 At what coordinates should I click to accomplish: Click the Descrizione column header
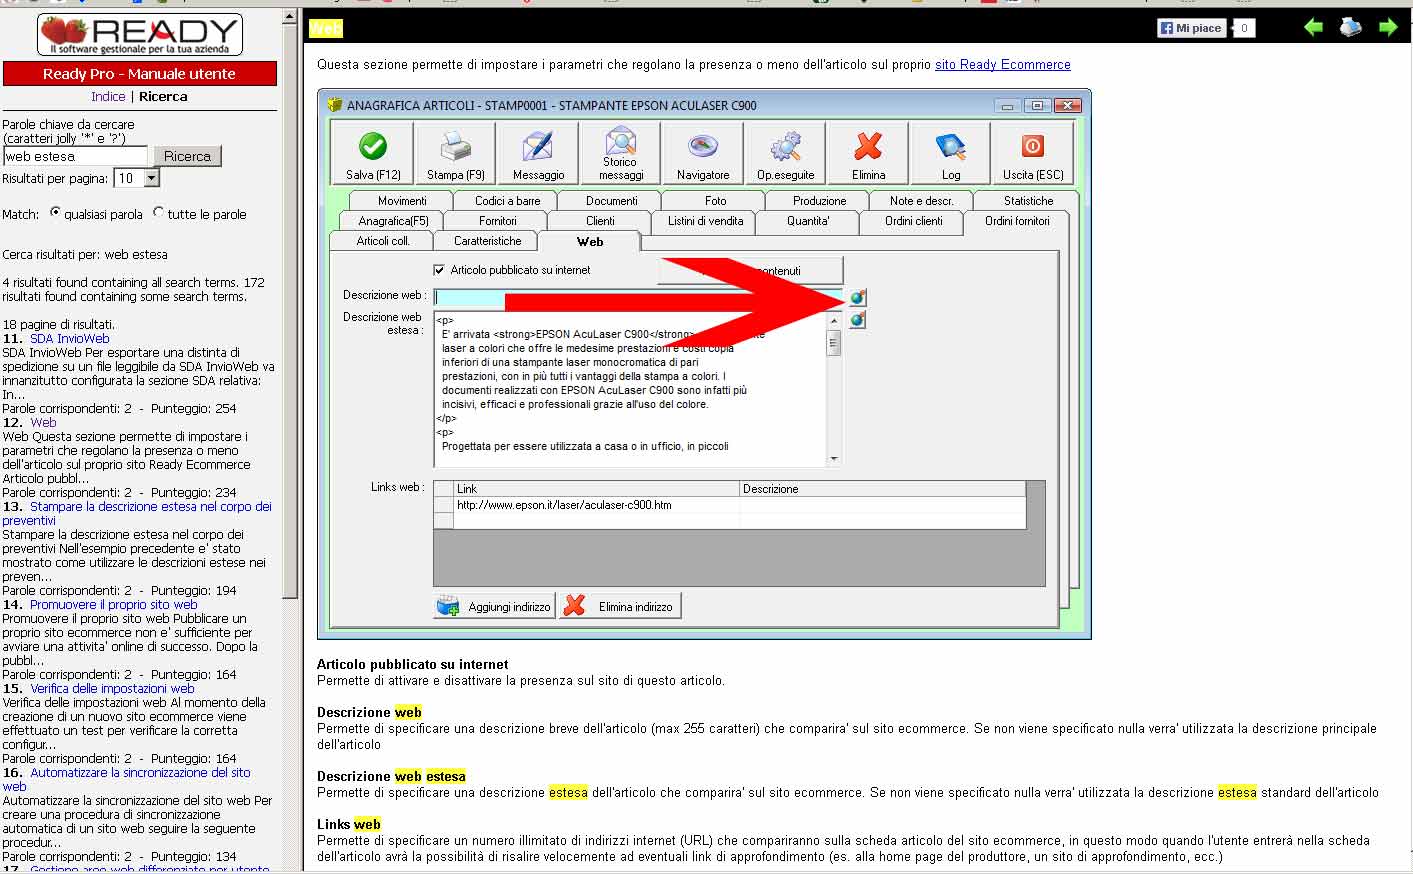click(x=883, y=489)
